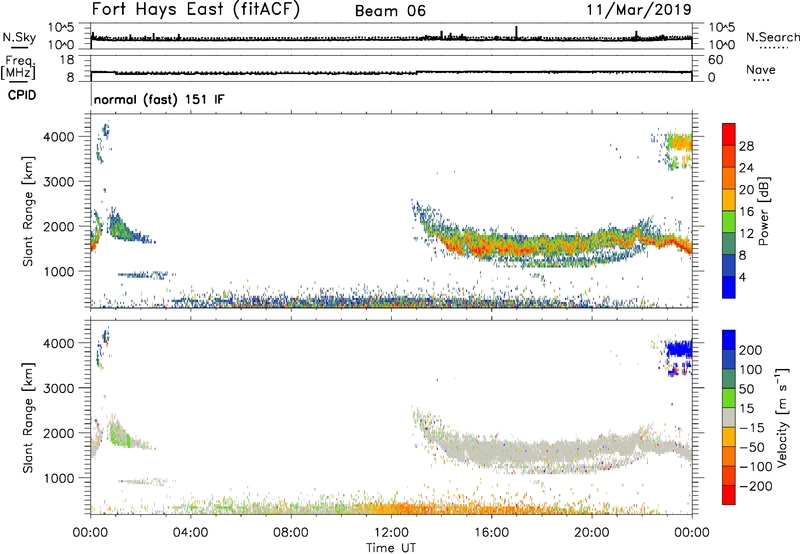Image resolution: width=800 pixels, height=554 pixels.
Task: Click the 'Freq. [MHz]' axis label
Action: (18, 67)
